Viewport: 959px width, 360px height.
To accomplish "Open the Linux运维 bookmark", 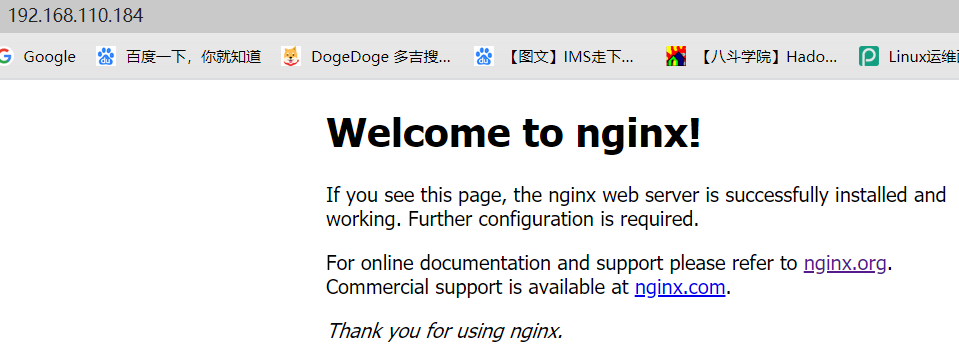I will click(909, 57).
